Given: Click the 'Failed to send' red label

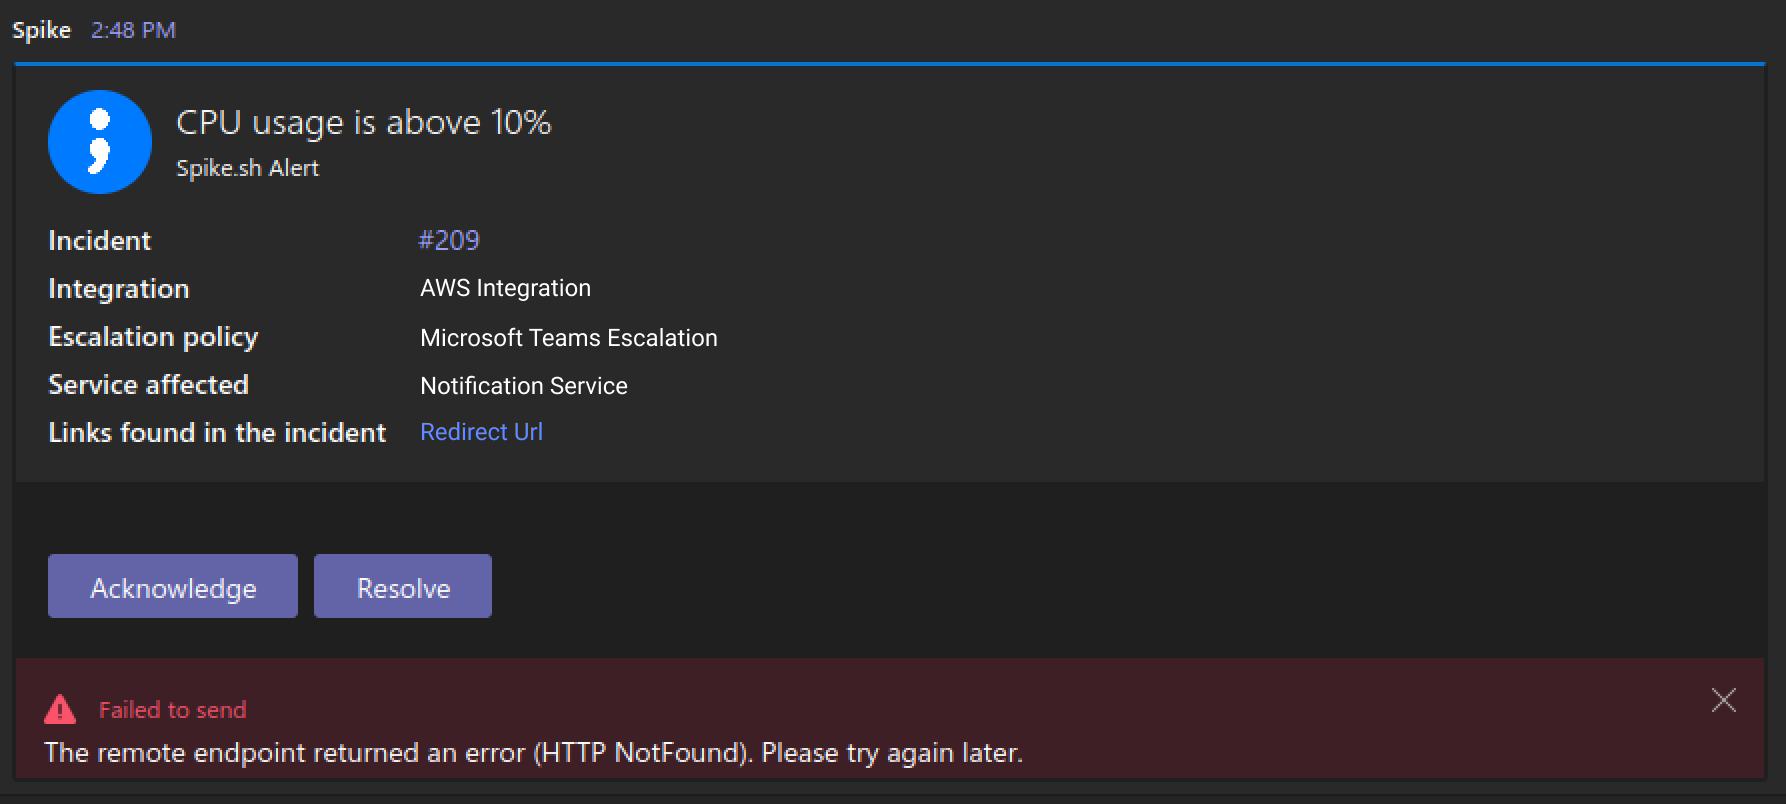Looking at the screenshot, I should [x=172, y=710].
